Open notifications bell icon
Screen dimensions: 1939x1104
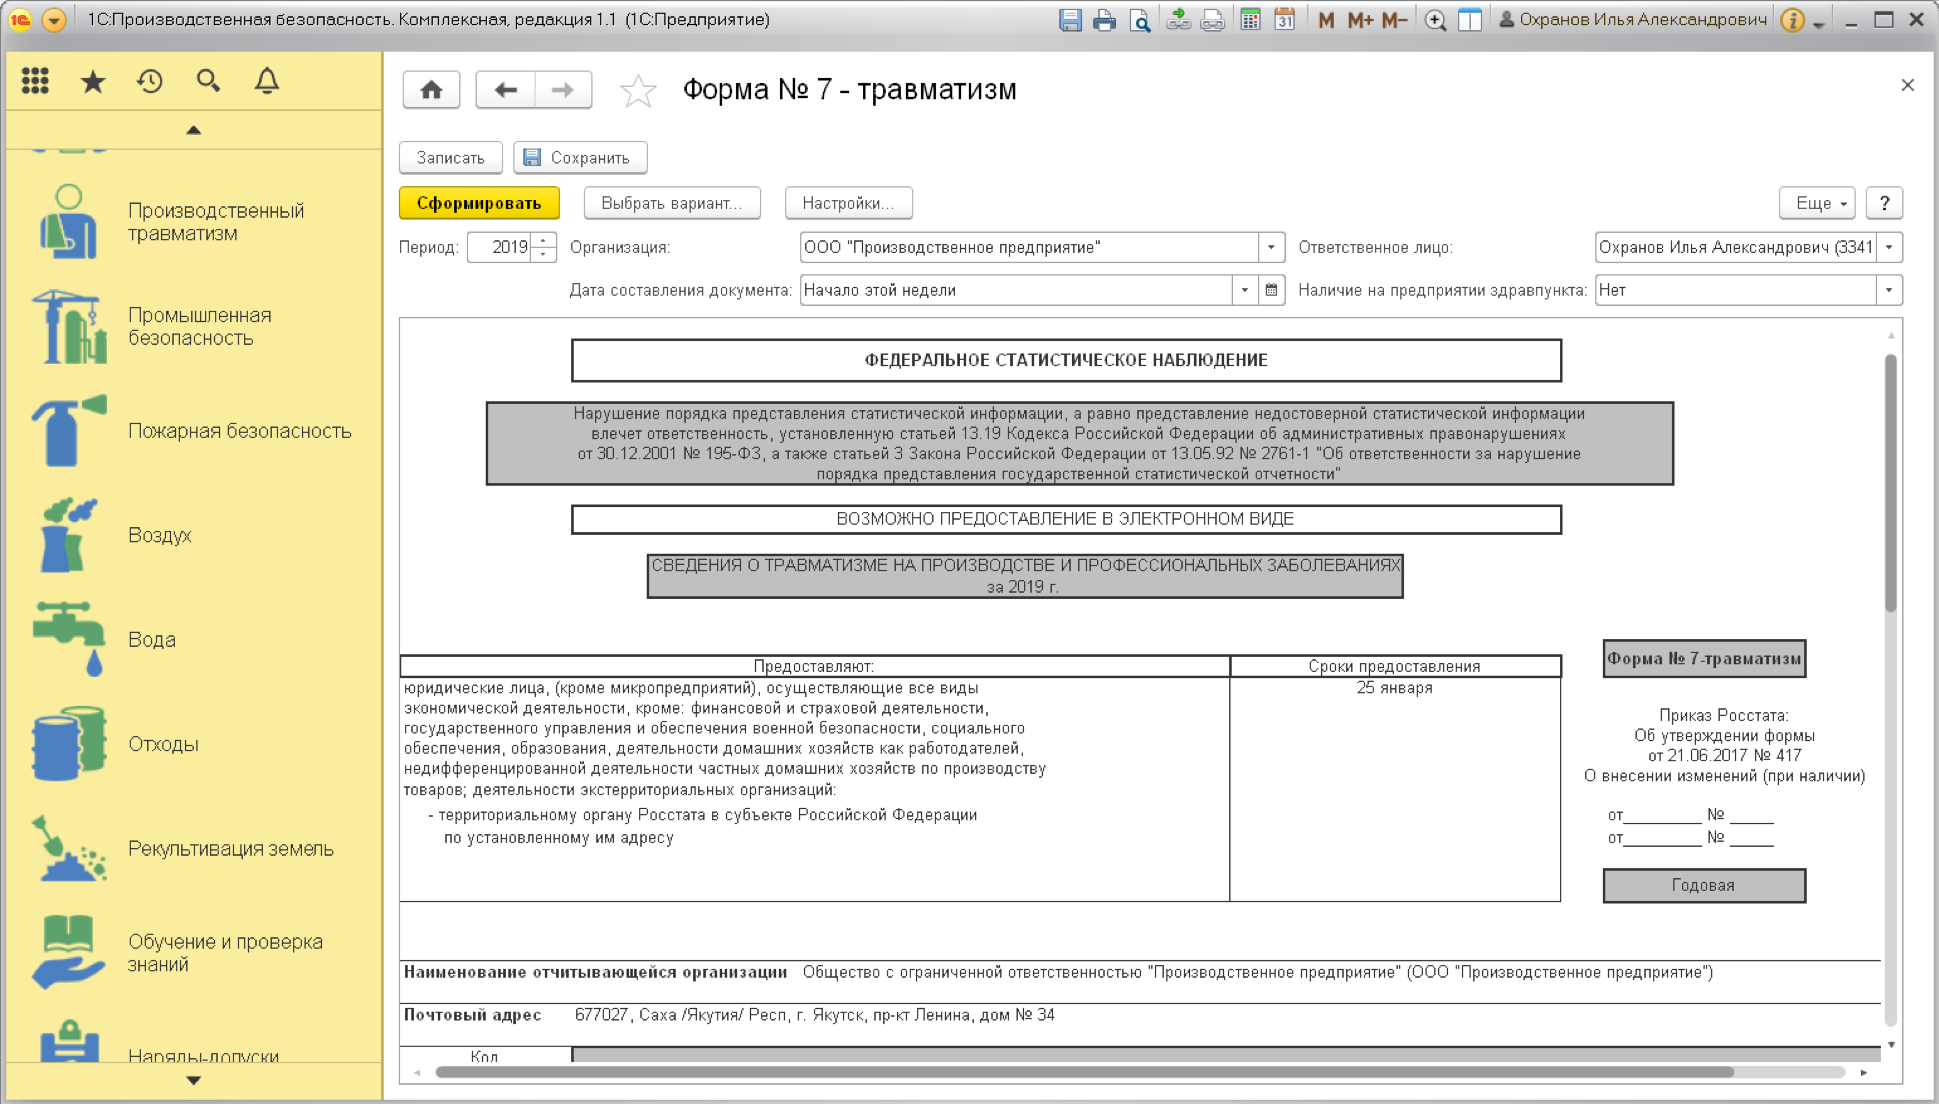click(267, 81)
